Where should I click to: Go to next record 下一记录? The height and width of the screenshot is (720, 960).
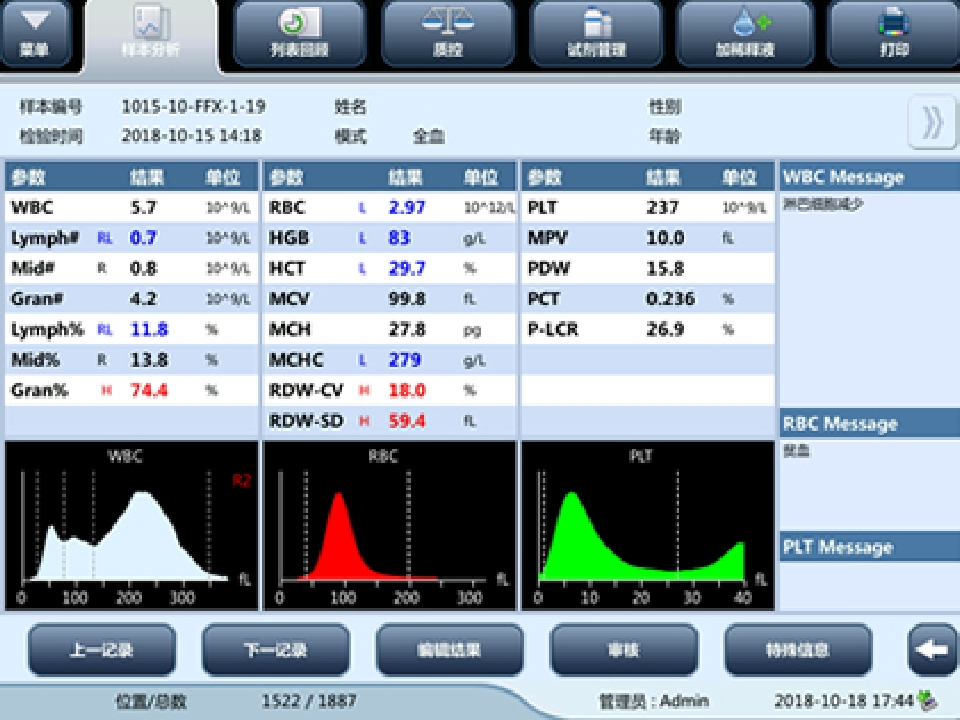pyautogui.click(x=276, y=650)
